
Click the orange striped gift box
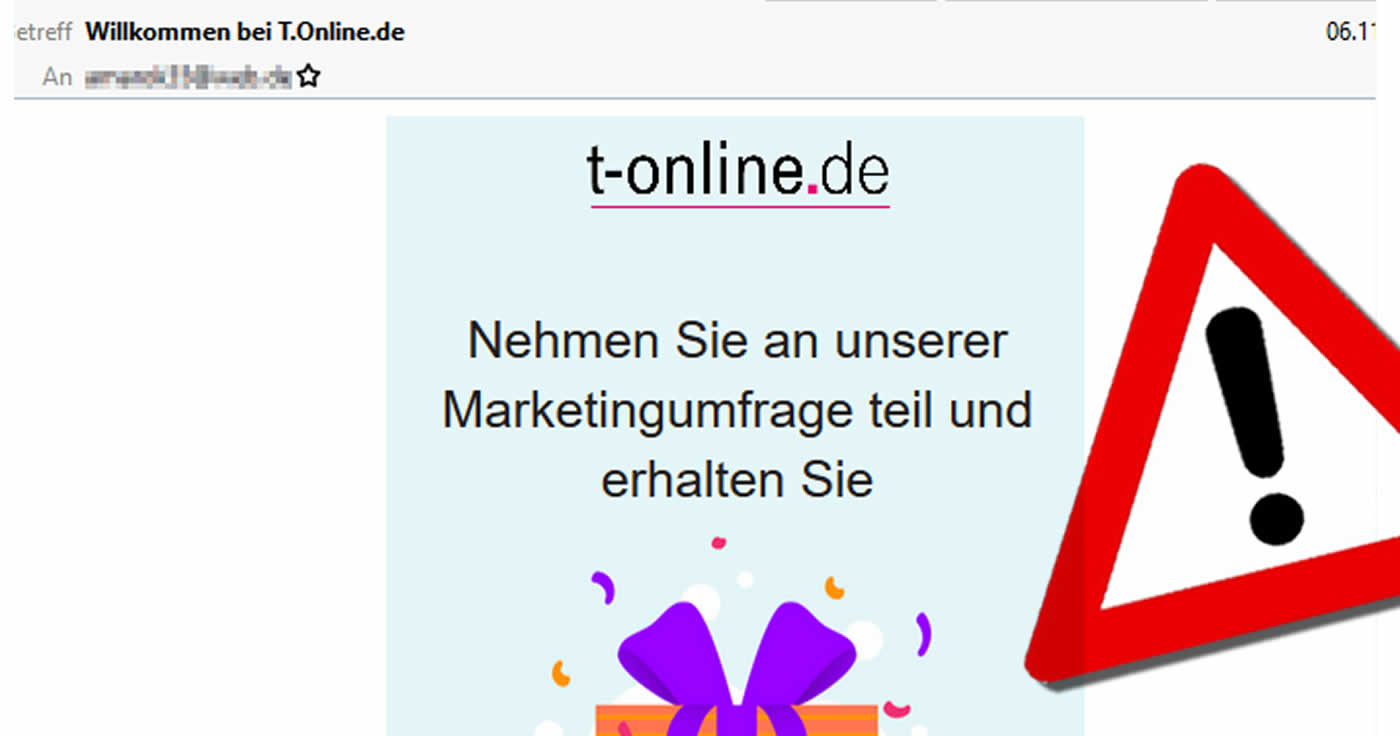pyautogui.click(x=737, y=720)
